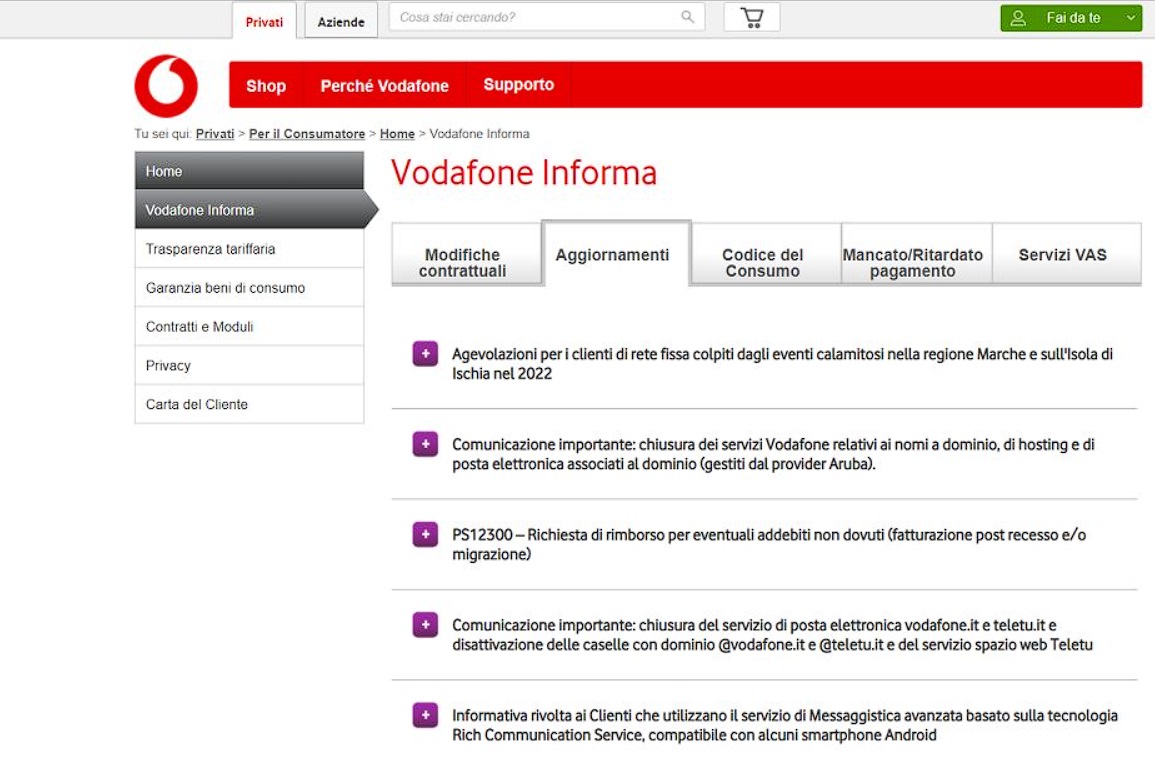The image size is (1155, 757).
Task: Click the Vodafone Informa page heading
Action: [524, 173]
